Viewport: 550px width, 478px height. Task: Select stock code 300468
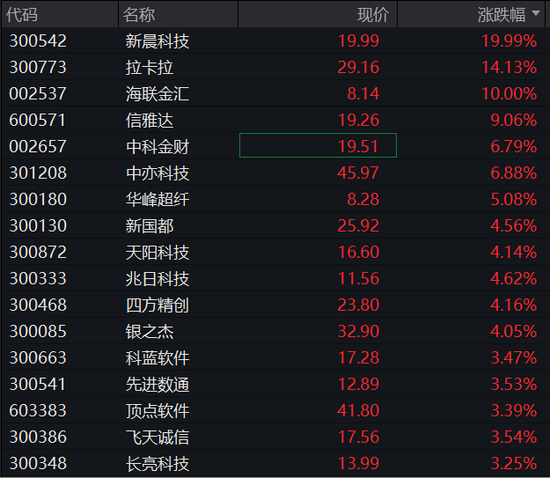38,305
